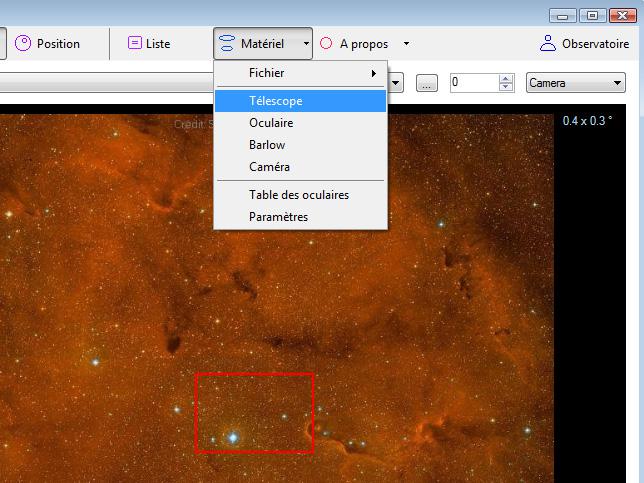Choose Oculaire menu entry
This screenshot has height=483, width=644.
(x=301, y=123)
